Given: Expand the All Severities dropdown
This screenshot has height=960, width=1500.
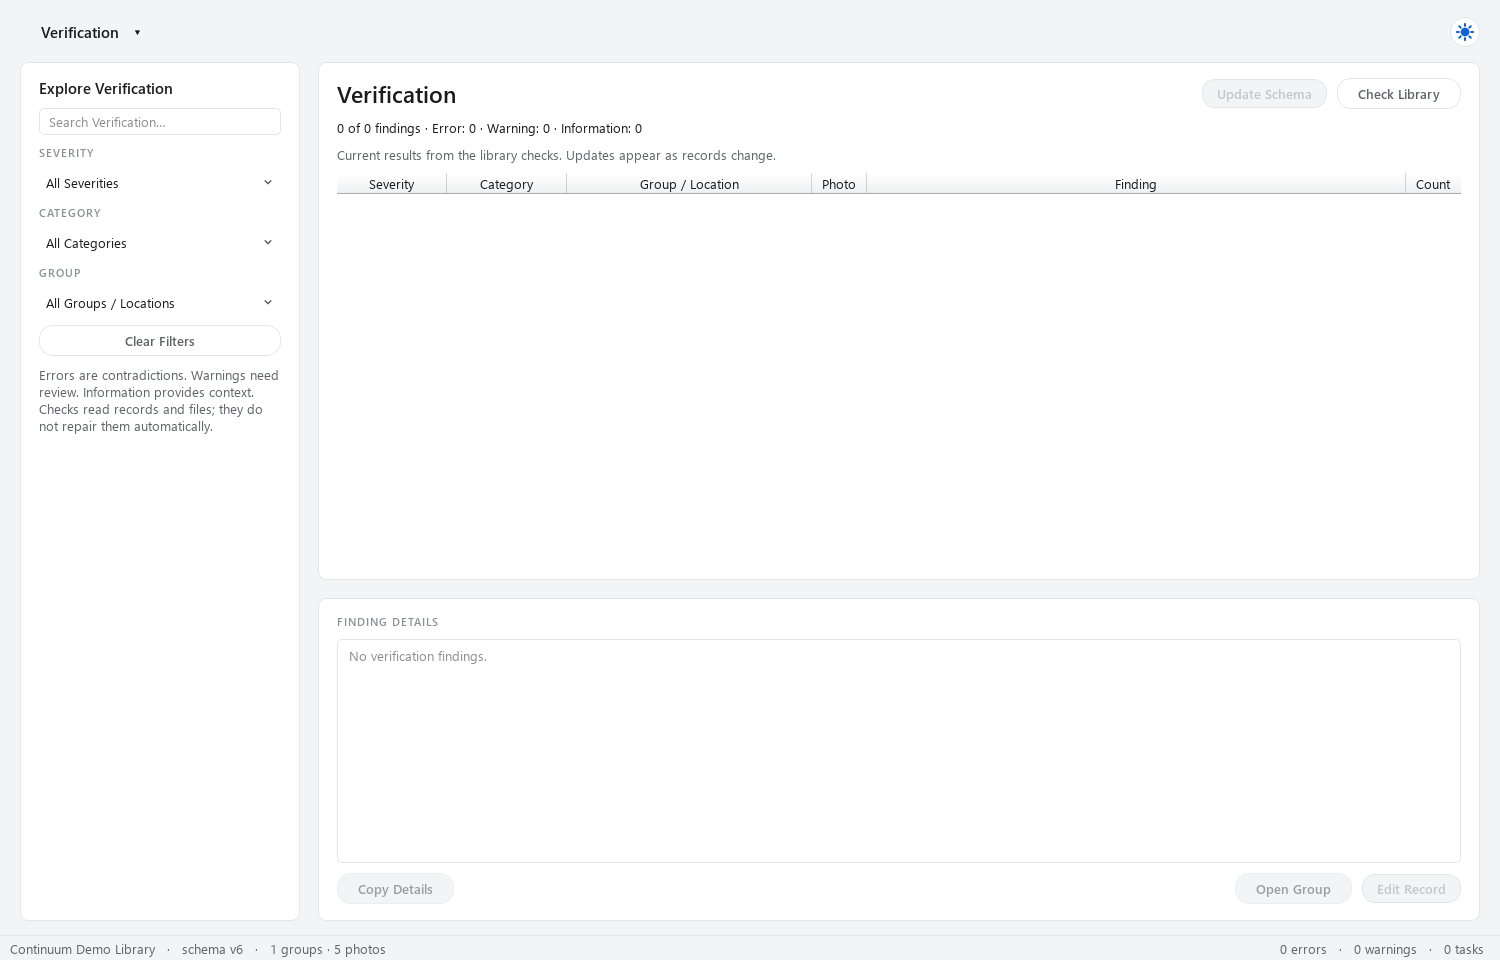Looking at the screenshot, I should 160,183.
